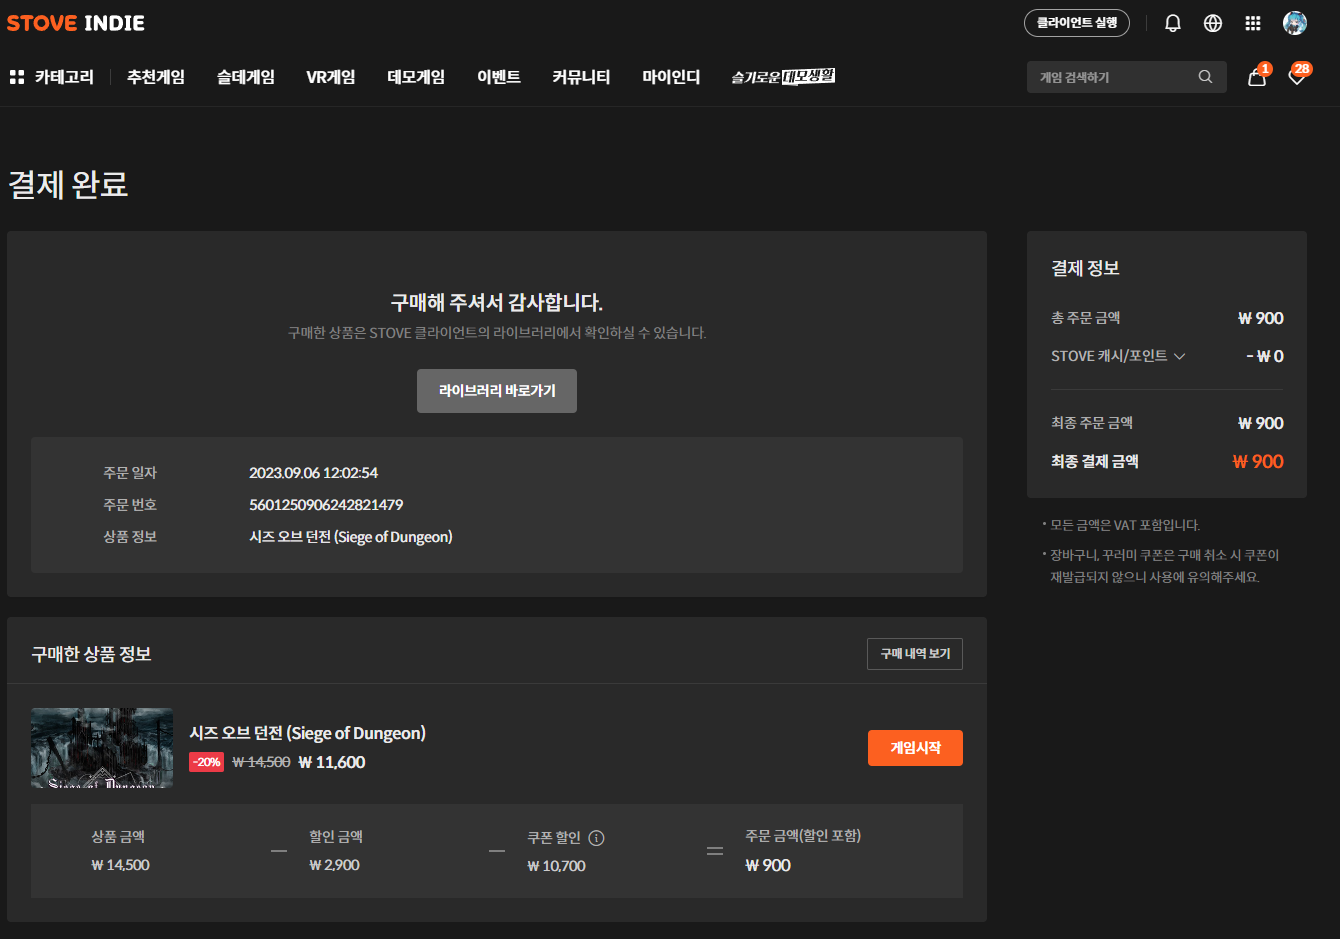Click the search magnifier icon
This screenshot has width=1340, height=939.
coord(1205,77)
